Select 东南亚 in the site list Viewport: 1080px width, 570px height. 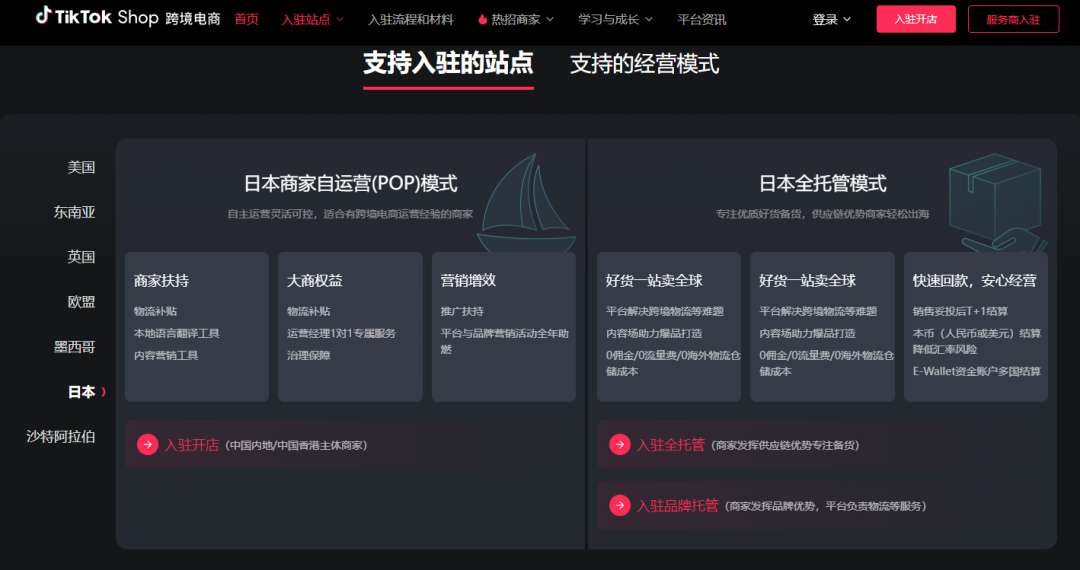click(74, 212)
